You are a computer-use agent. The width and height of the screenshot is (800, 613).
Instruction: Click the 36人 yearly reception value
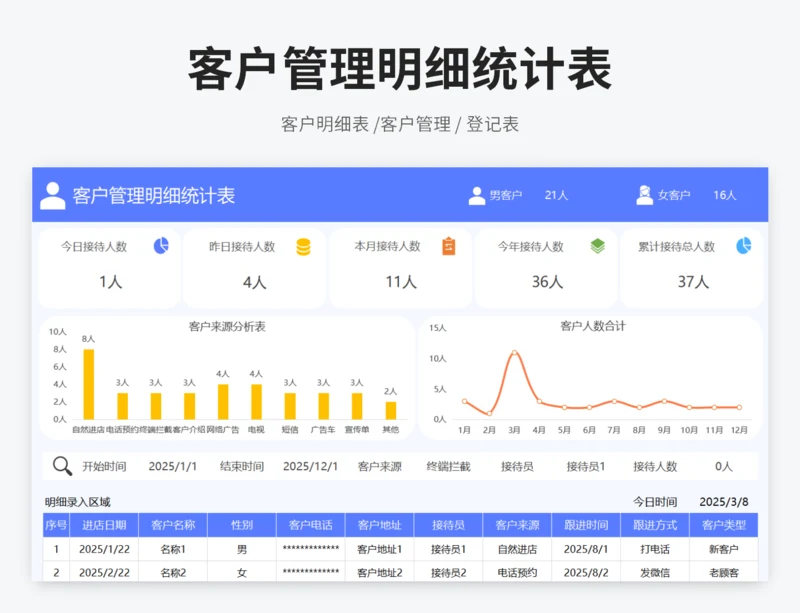547,282
